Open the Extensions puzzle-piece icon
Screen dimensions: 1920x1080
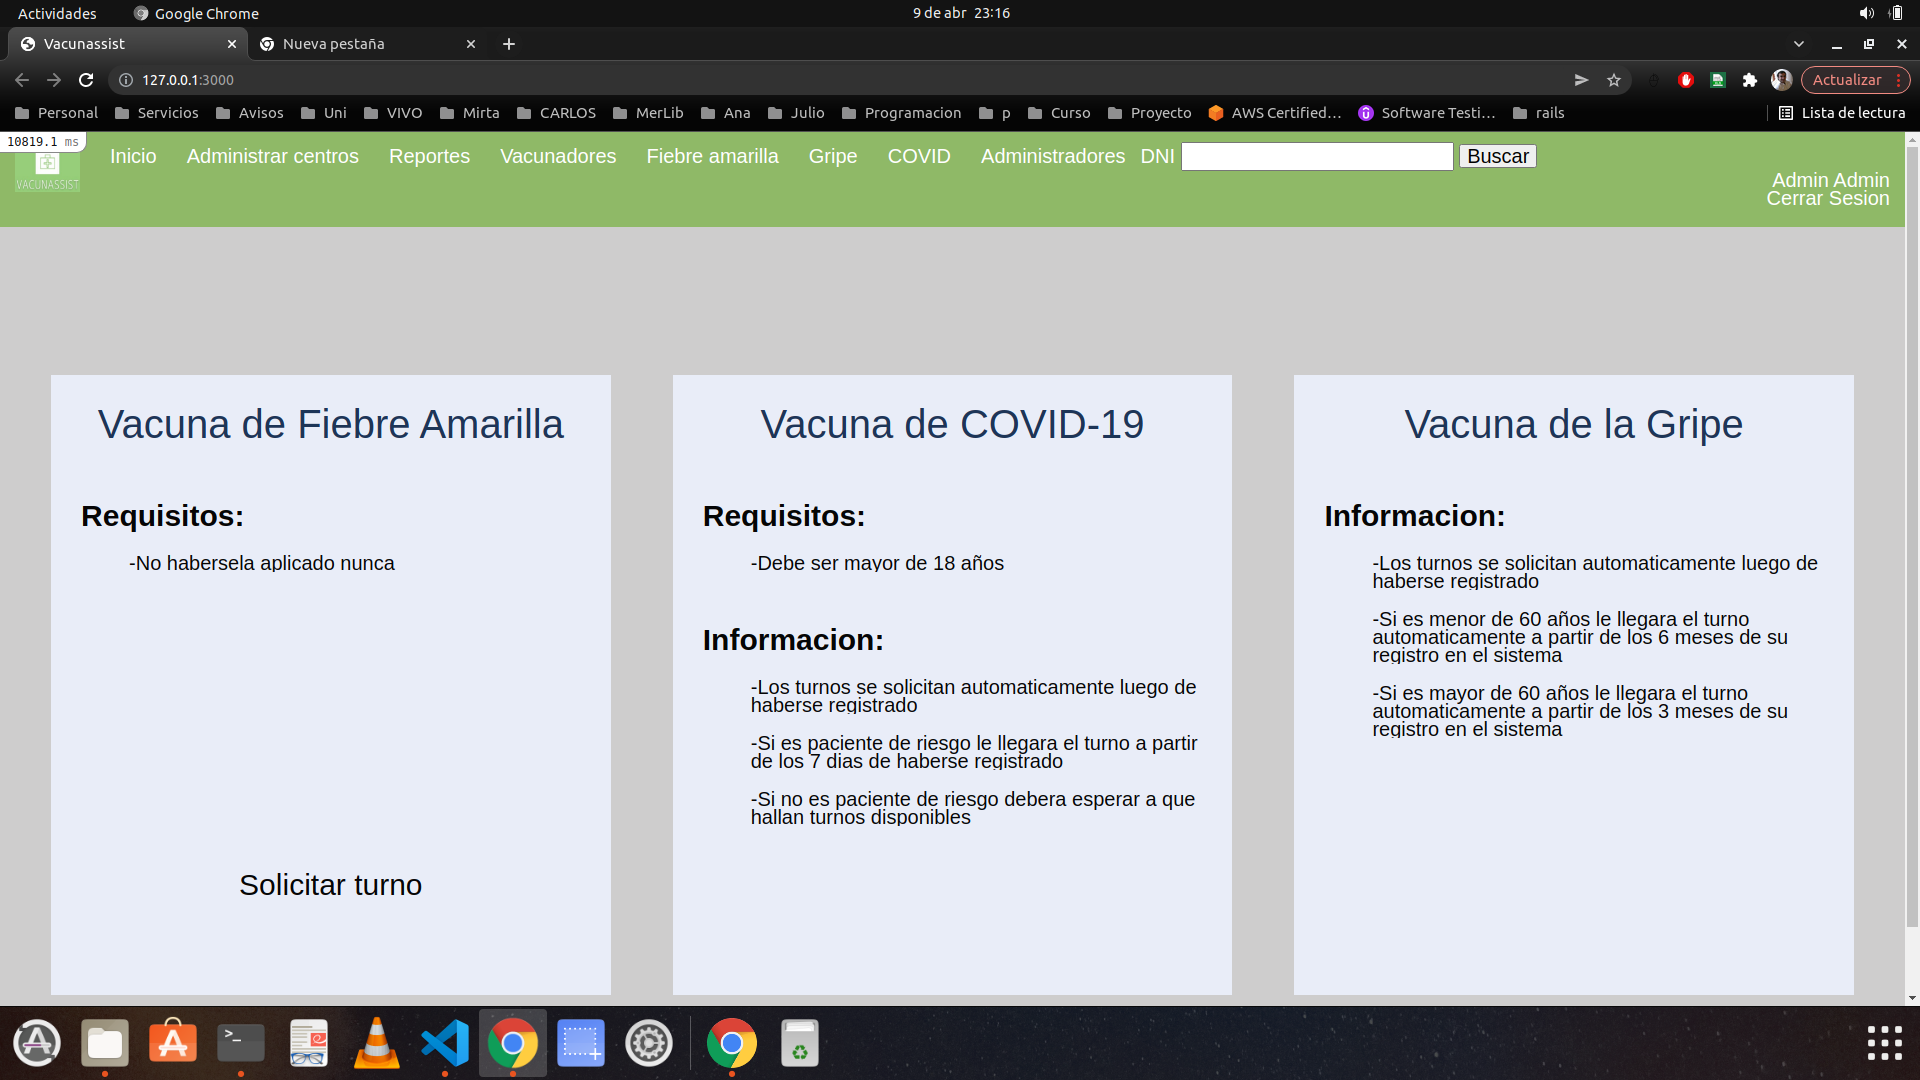(x=1750, y=80)
